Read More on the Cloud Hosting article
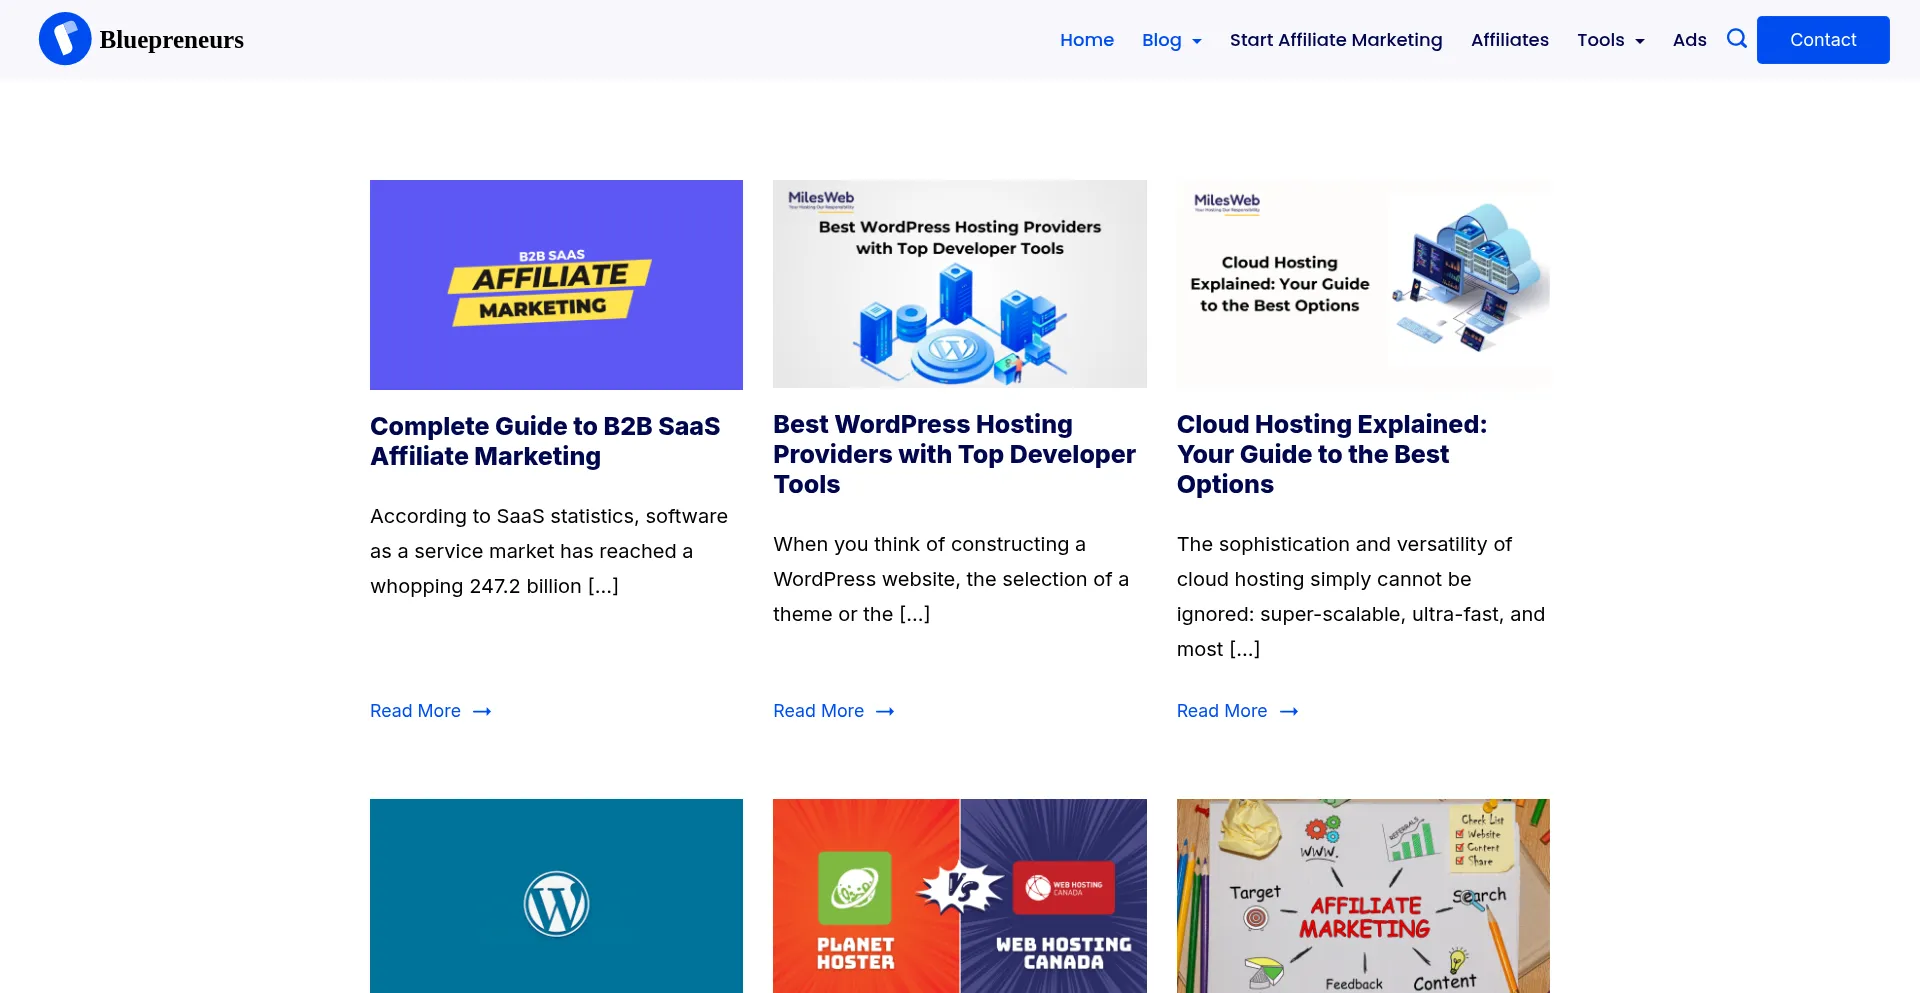The image size is (1920, 993). tap(1221, 711)
